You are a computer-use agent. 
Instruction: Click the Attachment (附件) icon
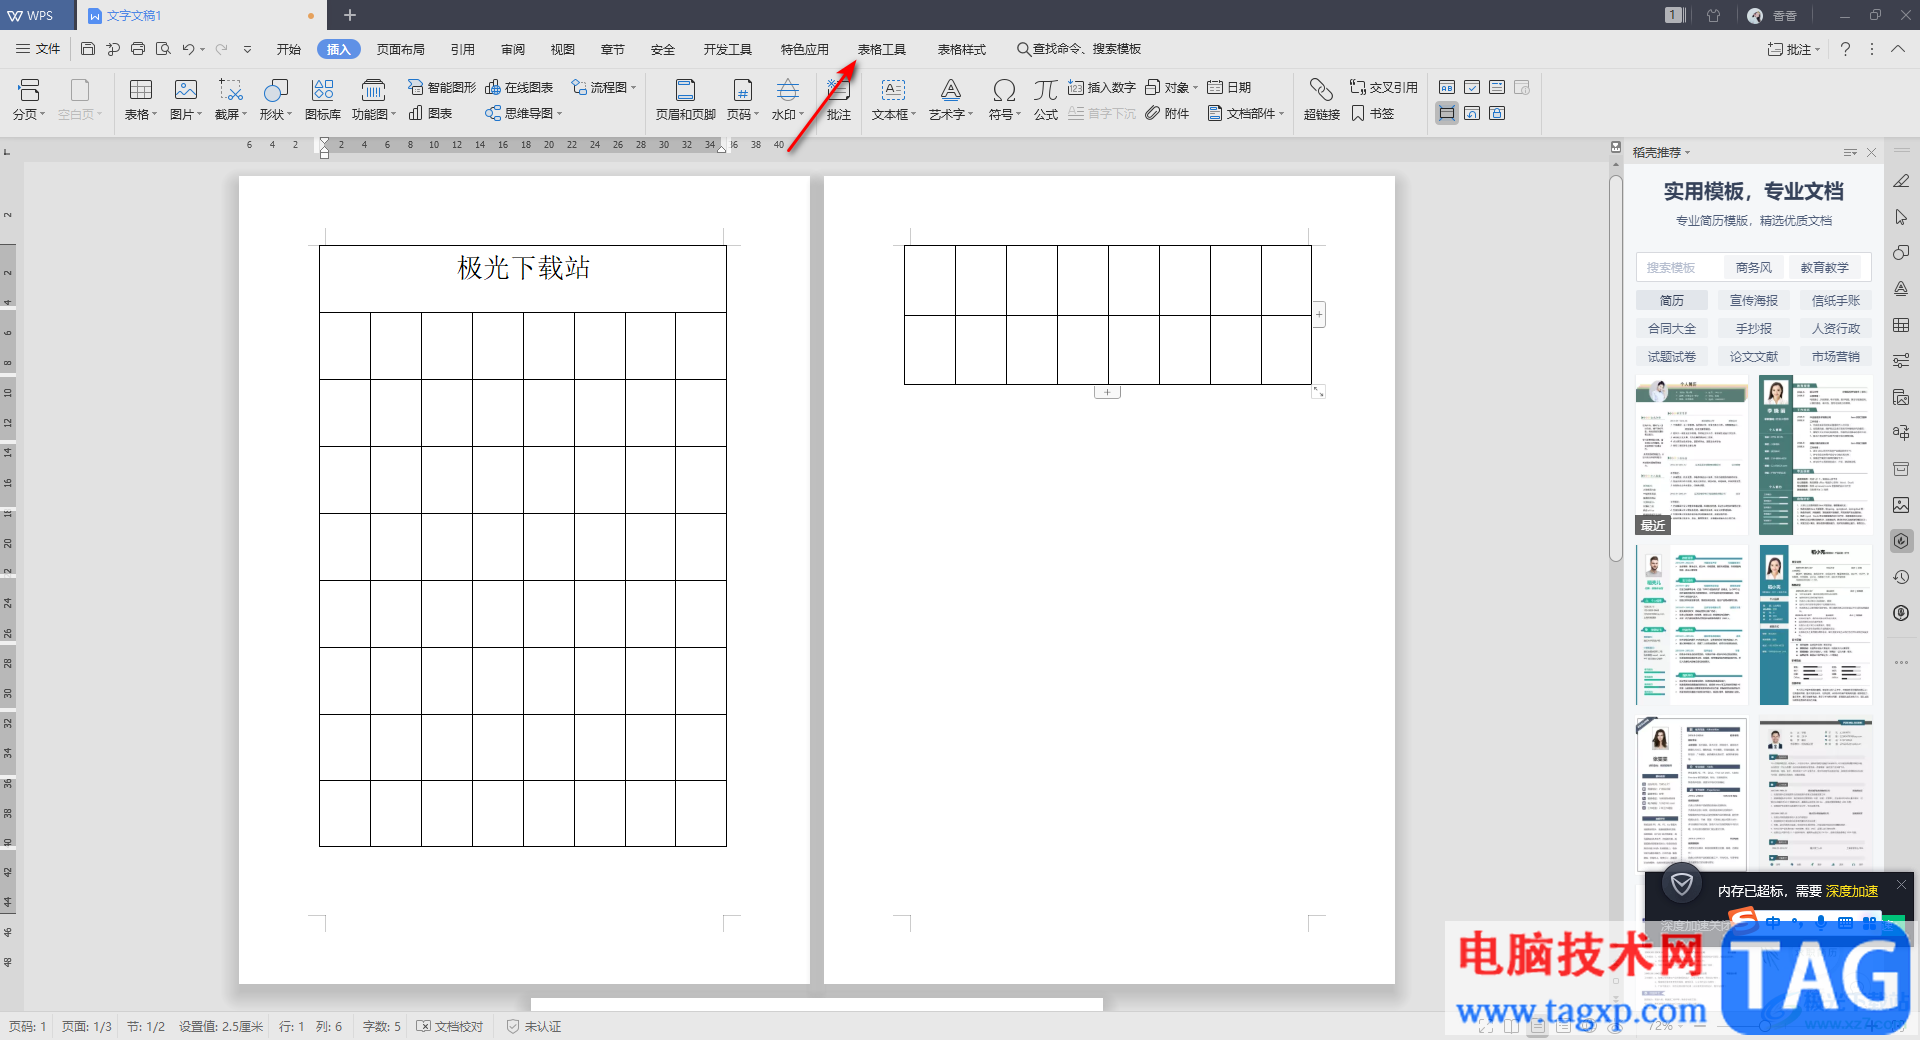coord(1167,114)
